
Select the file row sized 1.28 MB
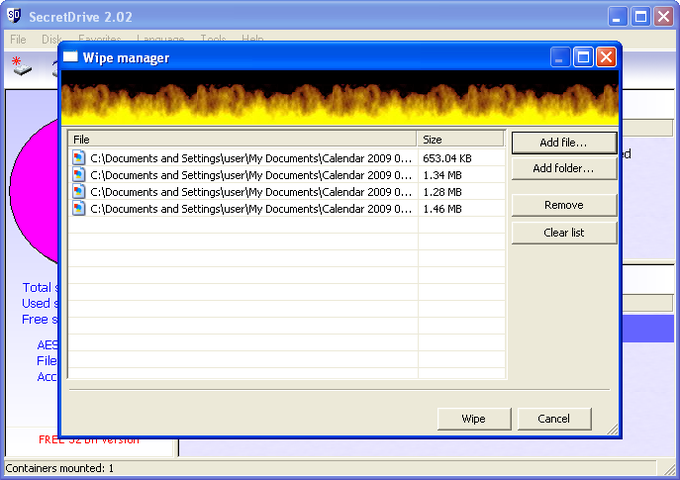point(287,192)
